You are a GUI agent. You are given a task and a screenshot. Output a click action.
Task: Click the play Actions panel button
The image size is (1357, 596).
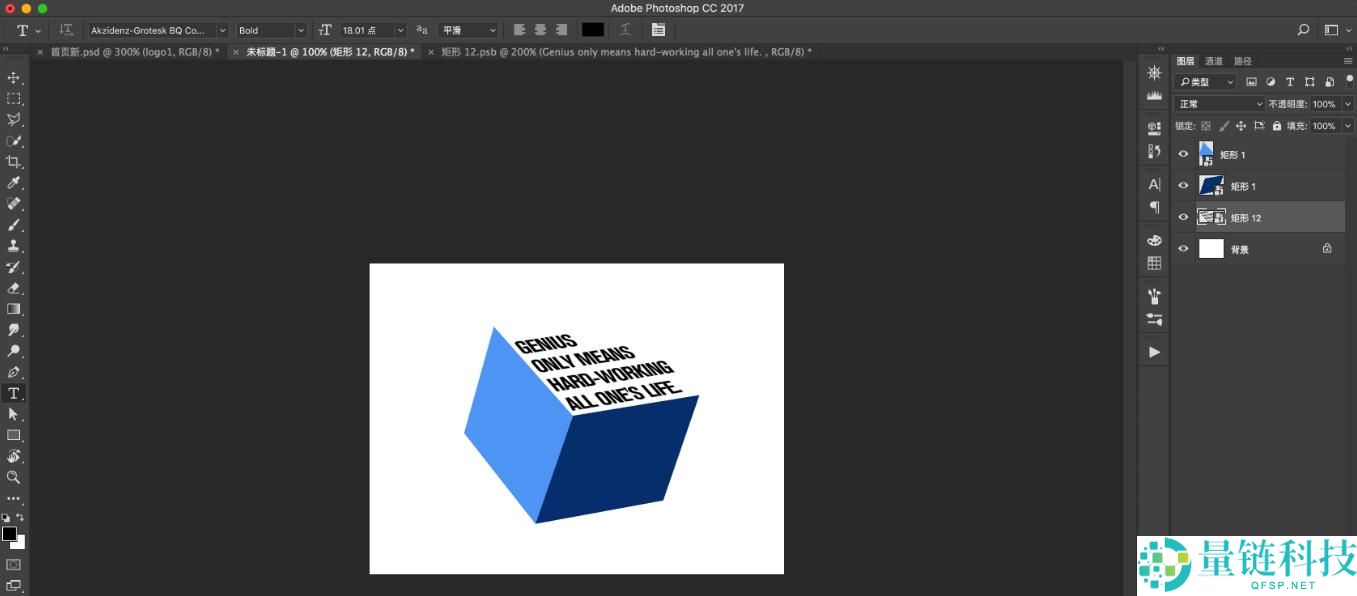pos(1154,352)
